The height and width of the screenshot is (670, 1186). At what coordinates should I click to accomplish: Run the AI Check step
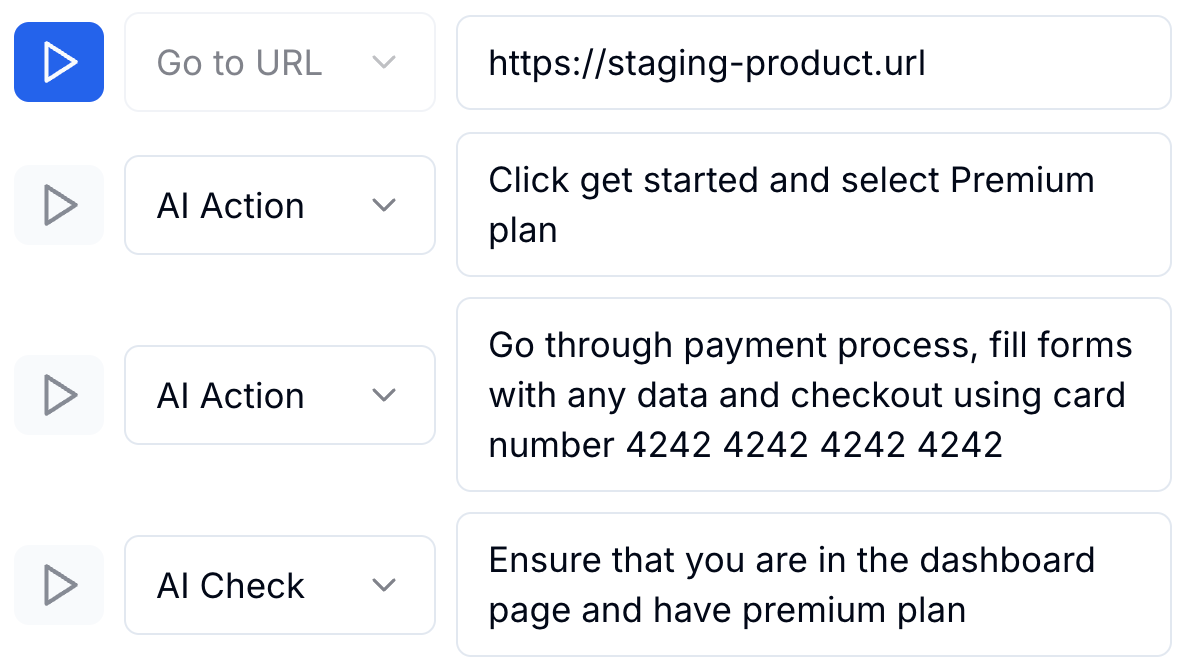pos(59,585)
